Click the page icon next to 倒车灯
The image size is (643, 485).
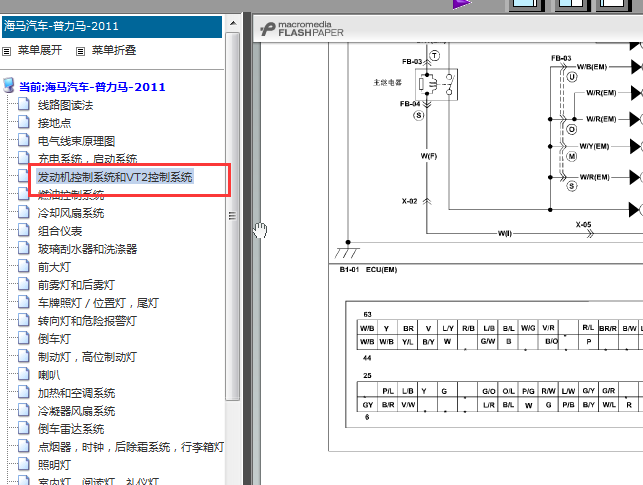tap(24, 338)
